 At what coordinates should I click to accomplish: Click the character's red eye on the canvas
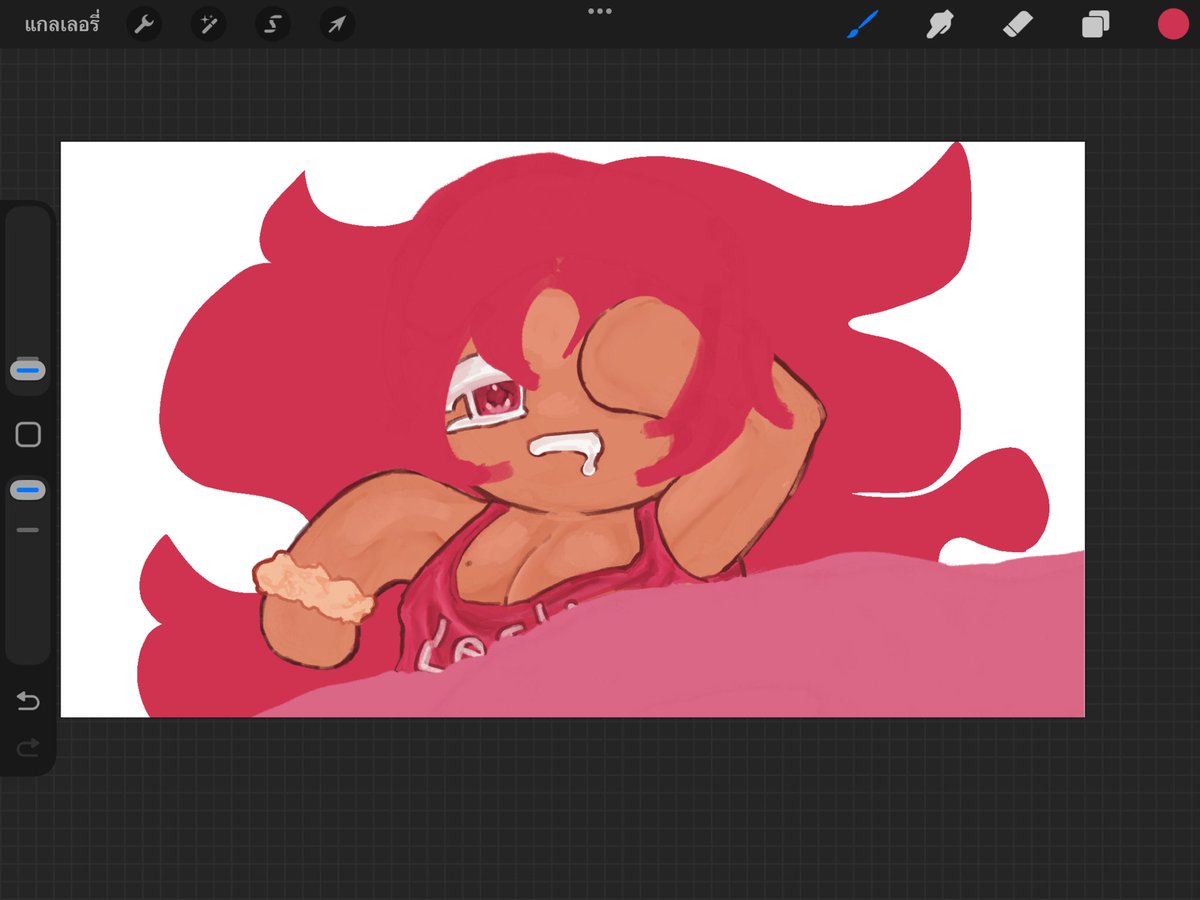[x=495, y=401]
